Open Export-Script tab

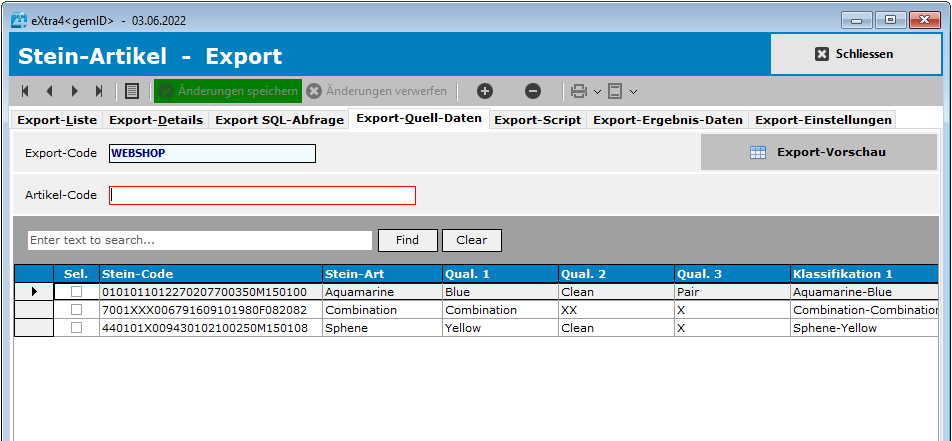538,120
